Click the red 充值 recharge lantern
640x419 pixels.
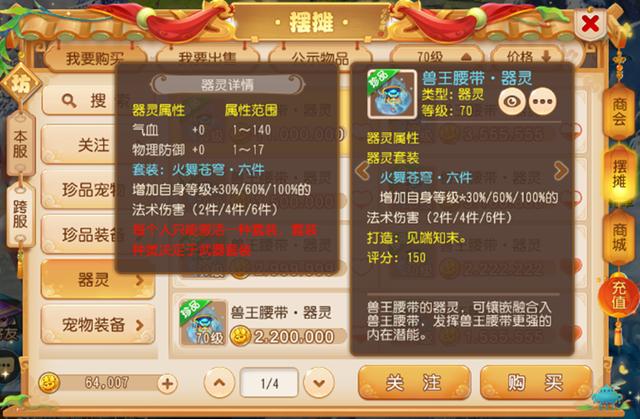[x=619, y=295]
